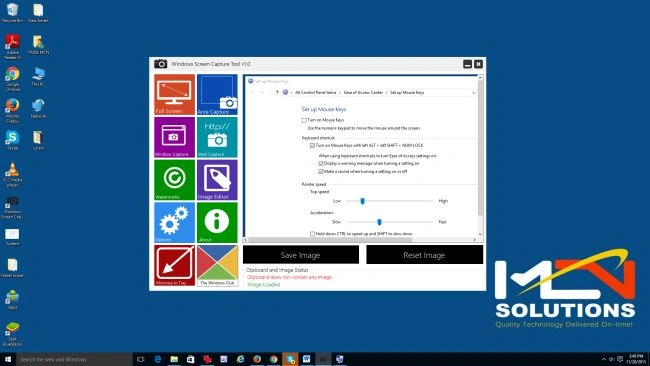650x366 pixels.
Task: Show the About info tile
Action: [x=217, y=223]
